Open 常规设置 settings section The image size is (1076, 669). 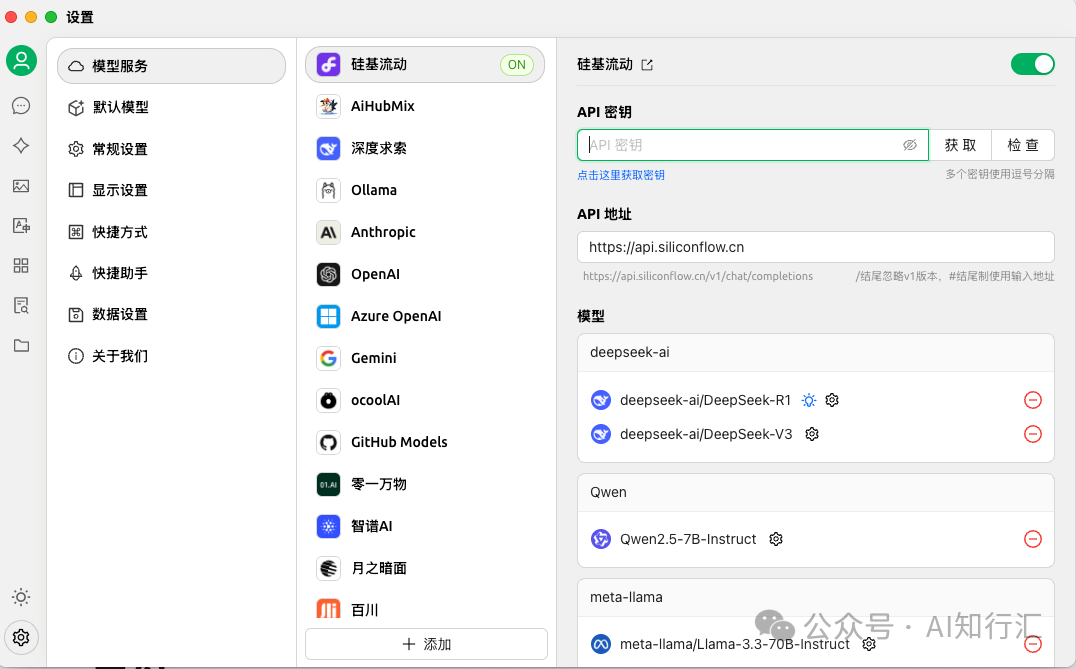tap(172, 149)
